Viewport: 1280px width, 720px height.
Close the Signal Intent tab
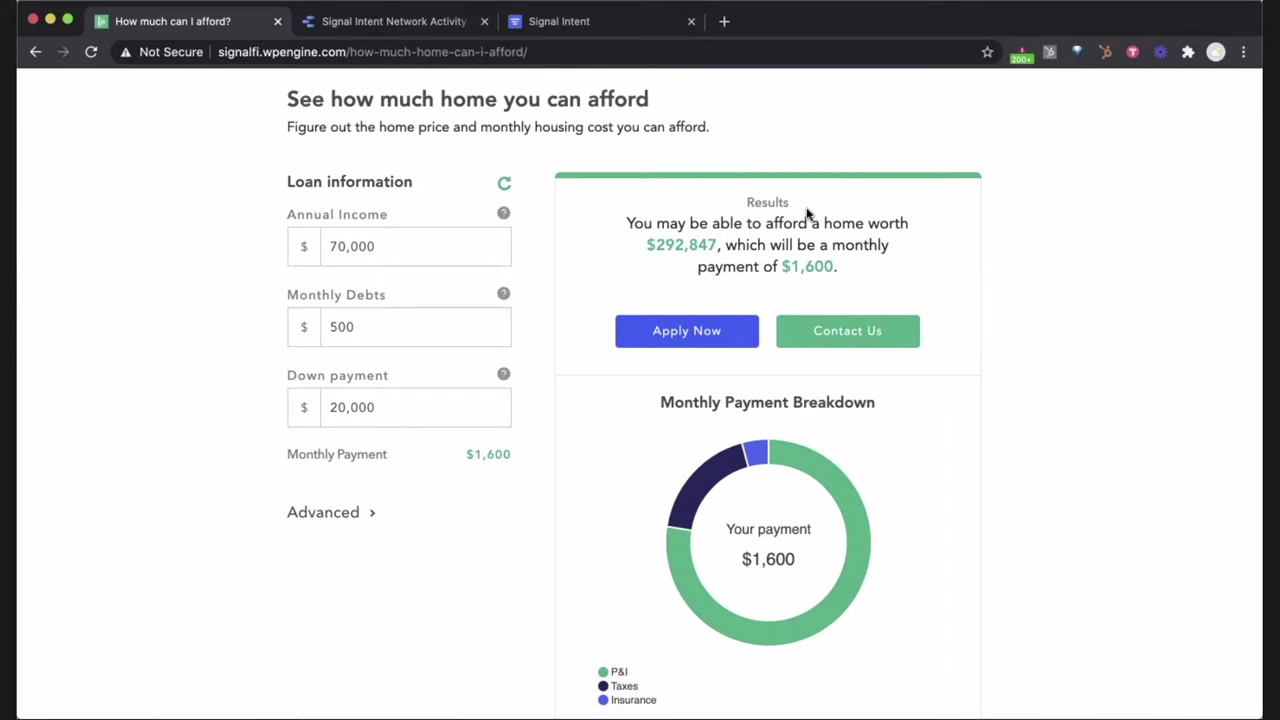pyautogui.click(x=691, y=21)
